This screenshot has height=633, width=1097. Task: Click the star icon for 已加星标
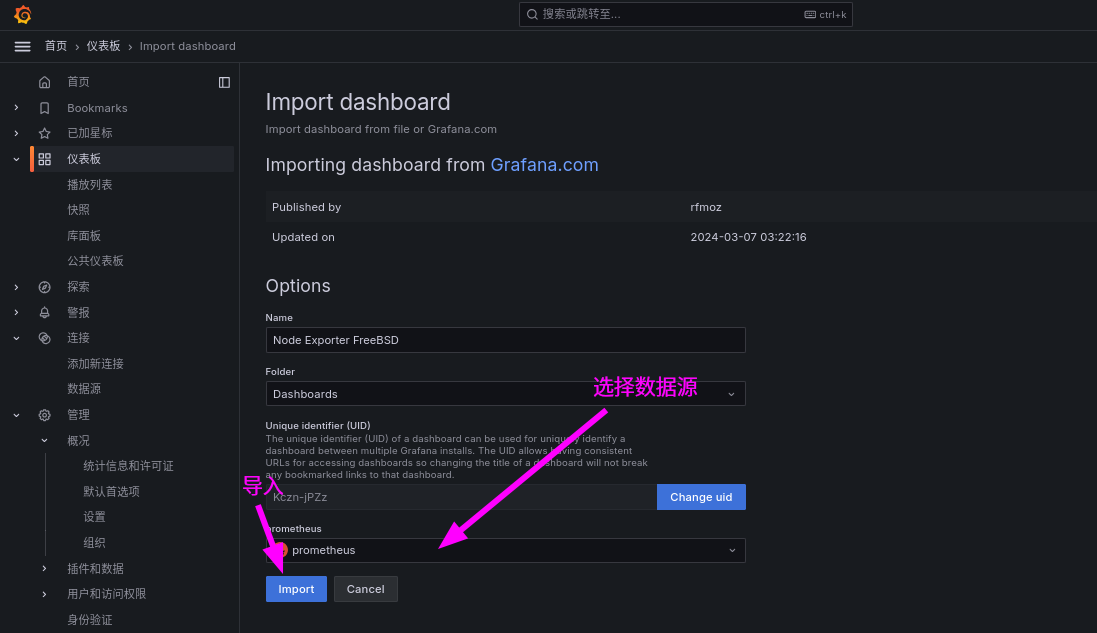point(45,133)
